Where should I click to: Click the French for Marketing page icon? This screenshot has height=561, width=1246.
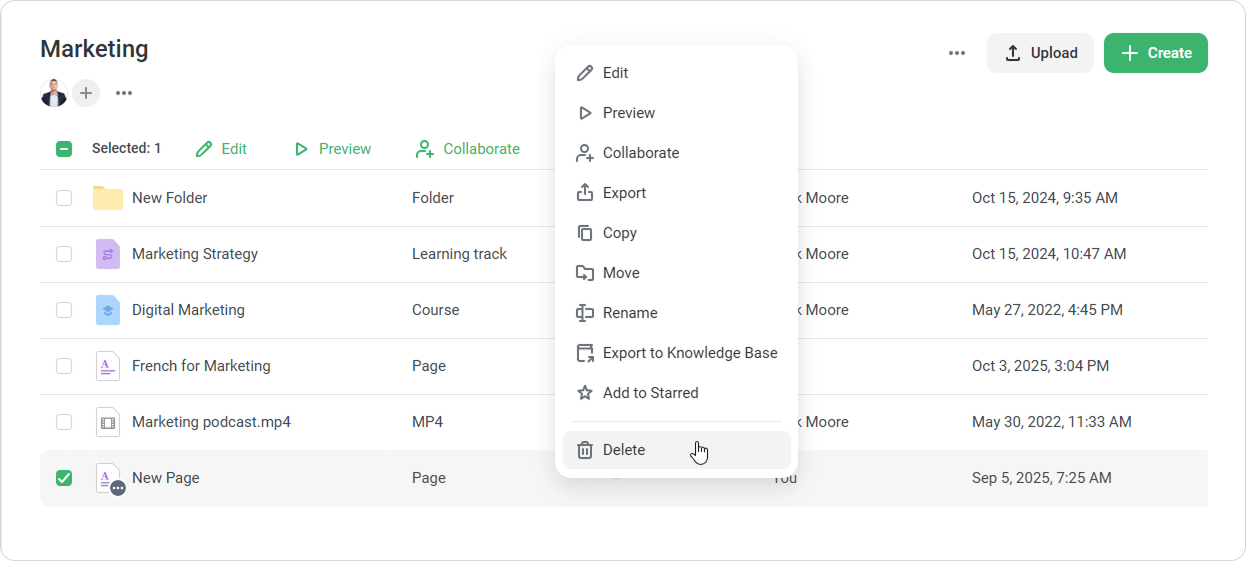coord(107,366)
